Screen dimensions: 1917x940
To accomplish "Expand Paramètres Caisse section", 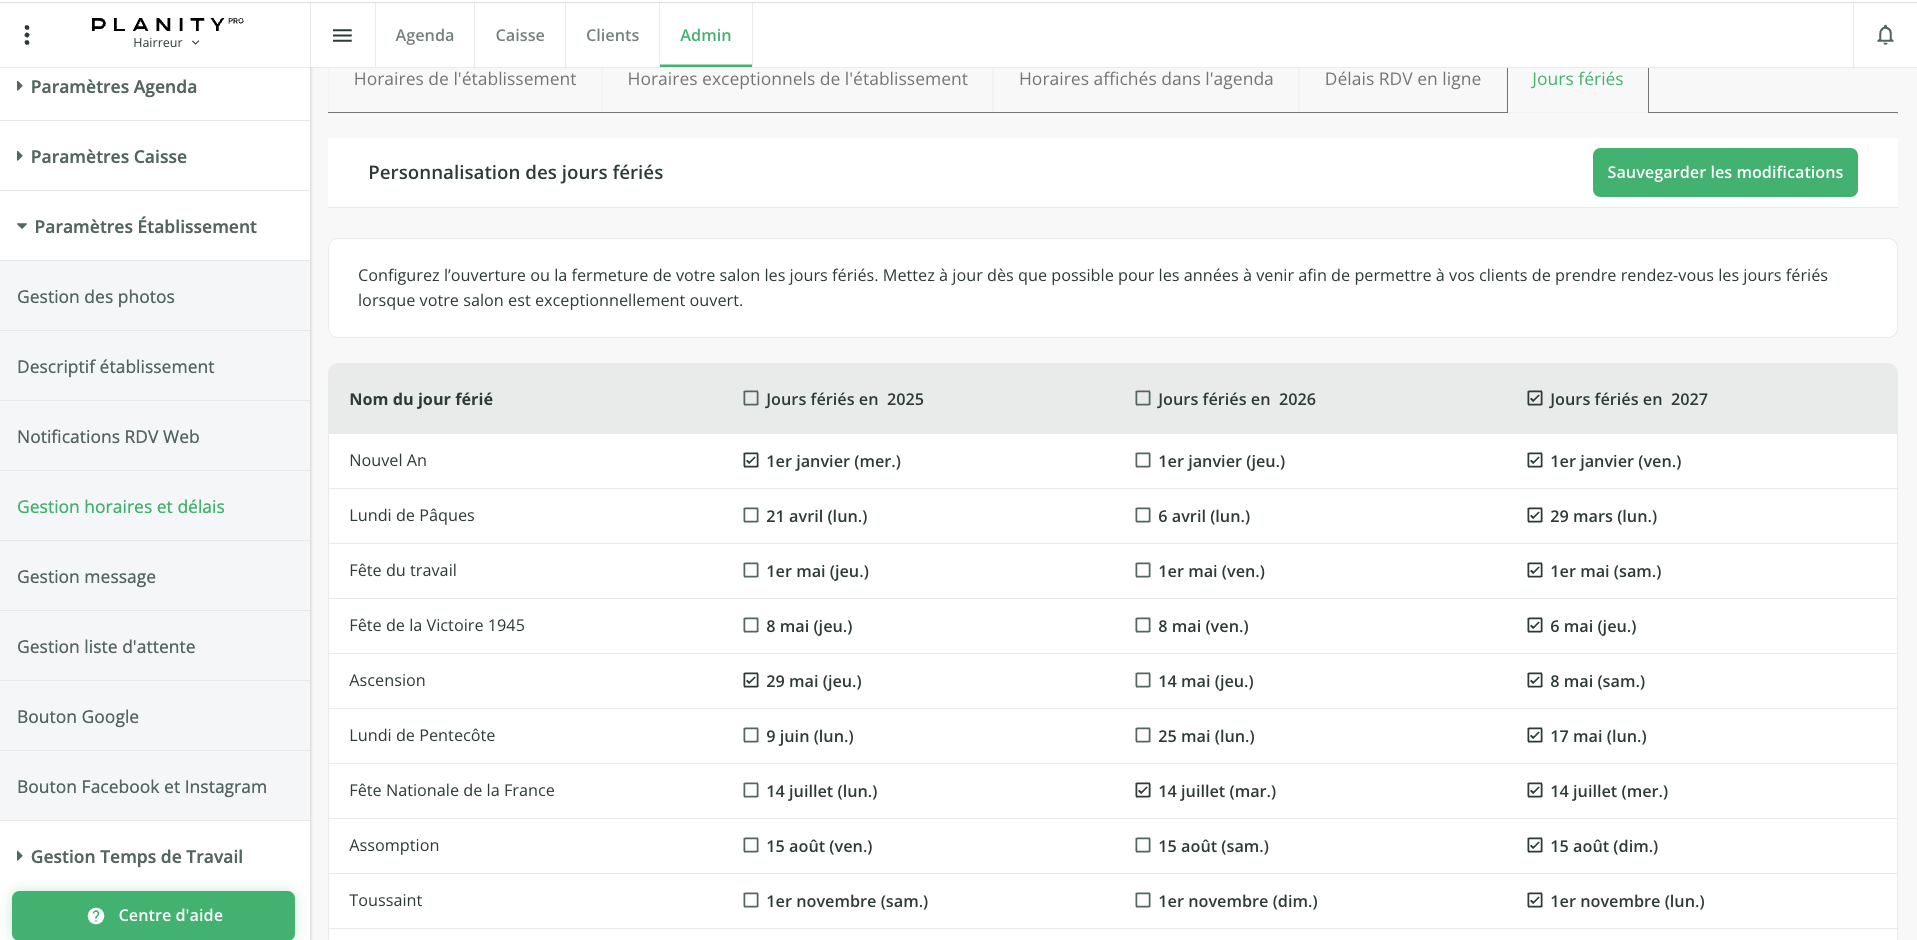I will [108, 157].
